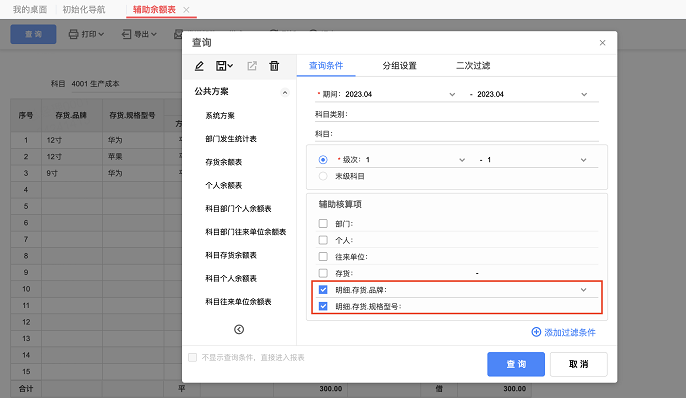
Task: Switch to the 分组设置 tab
Action: coord(399,66)
